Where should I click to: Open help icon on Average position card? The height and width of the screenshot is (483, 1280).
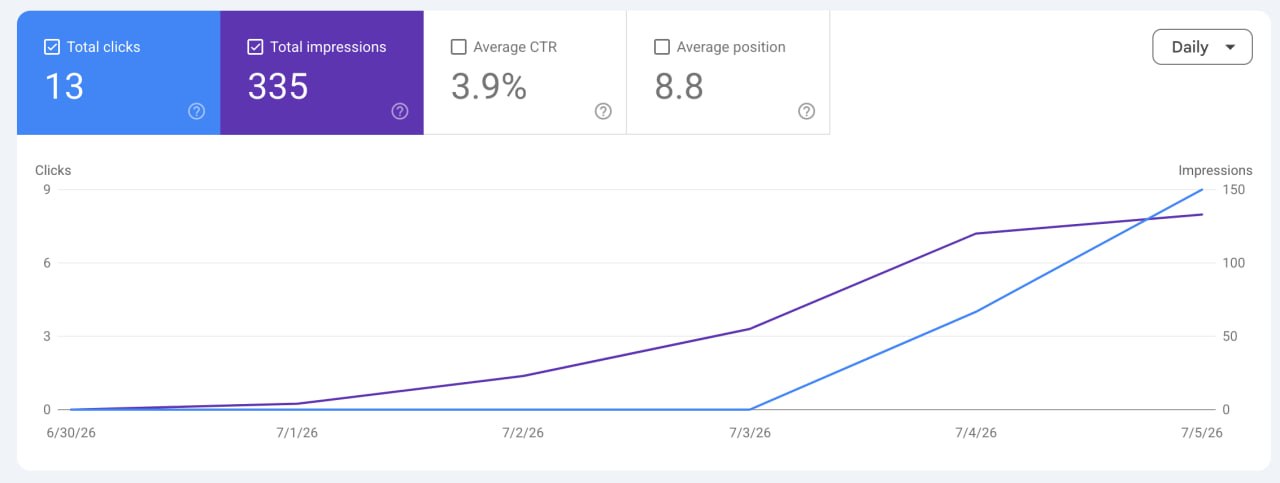(807, 111)
